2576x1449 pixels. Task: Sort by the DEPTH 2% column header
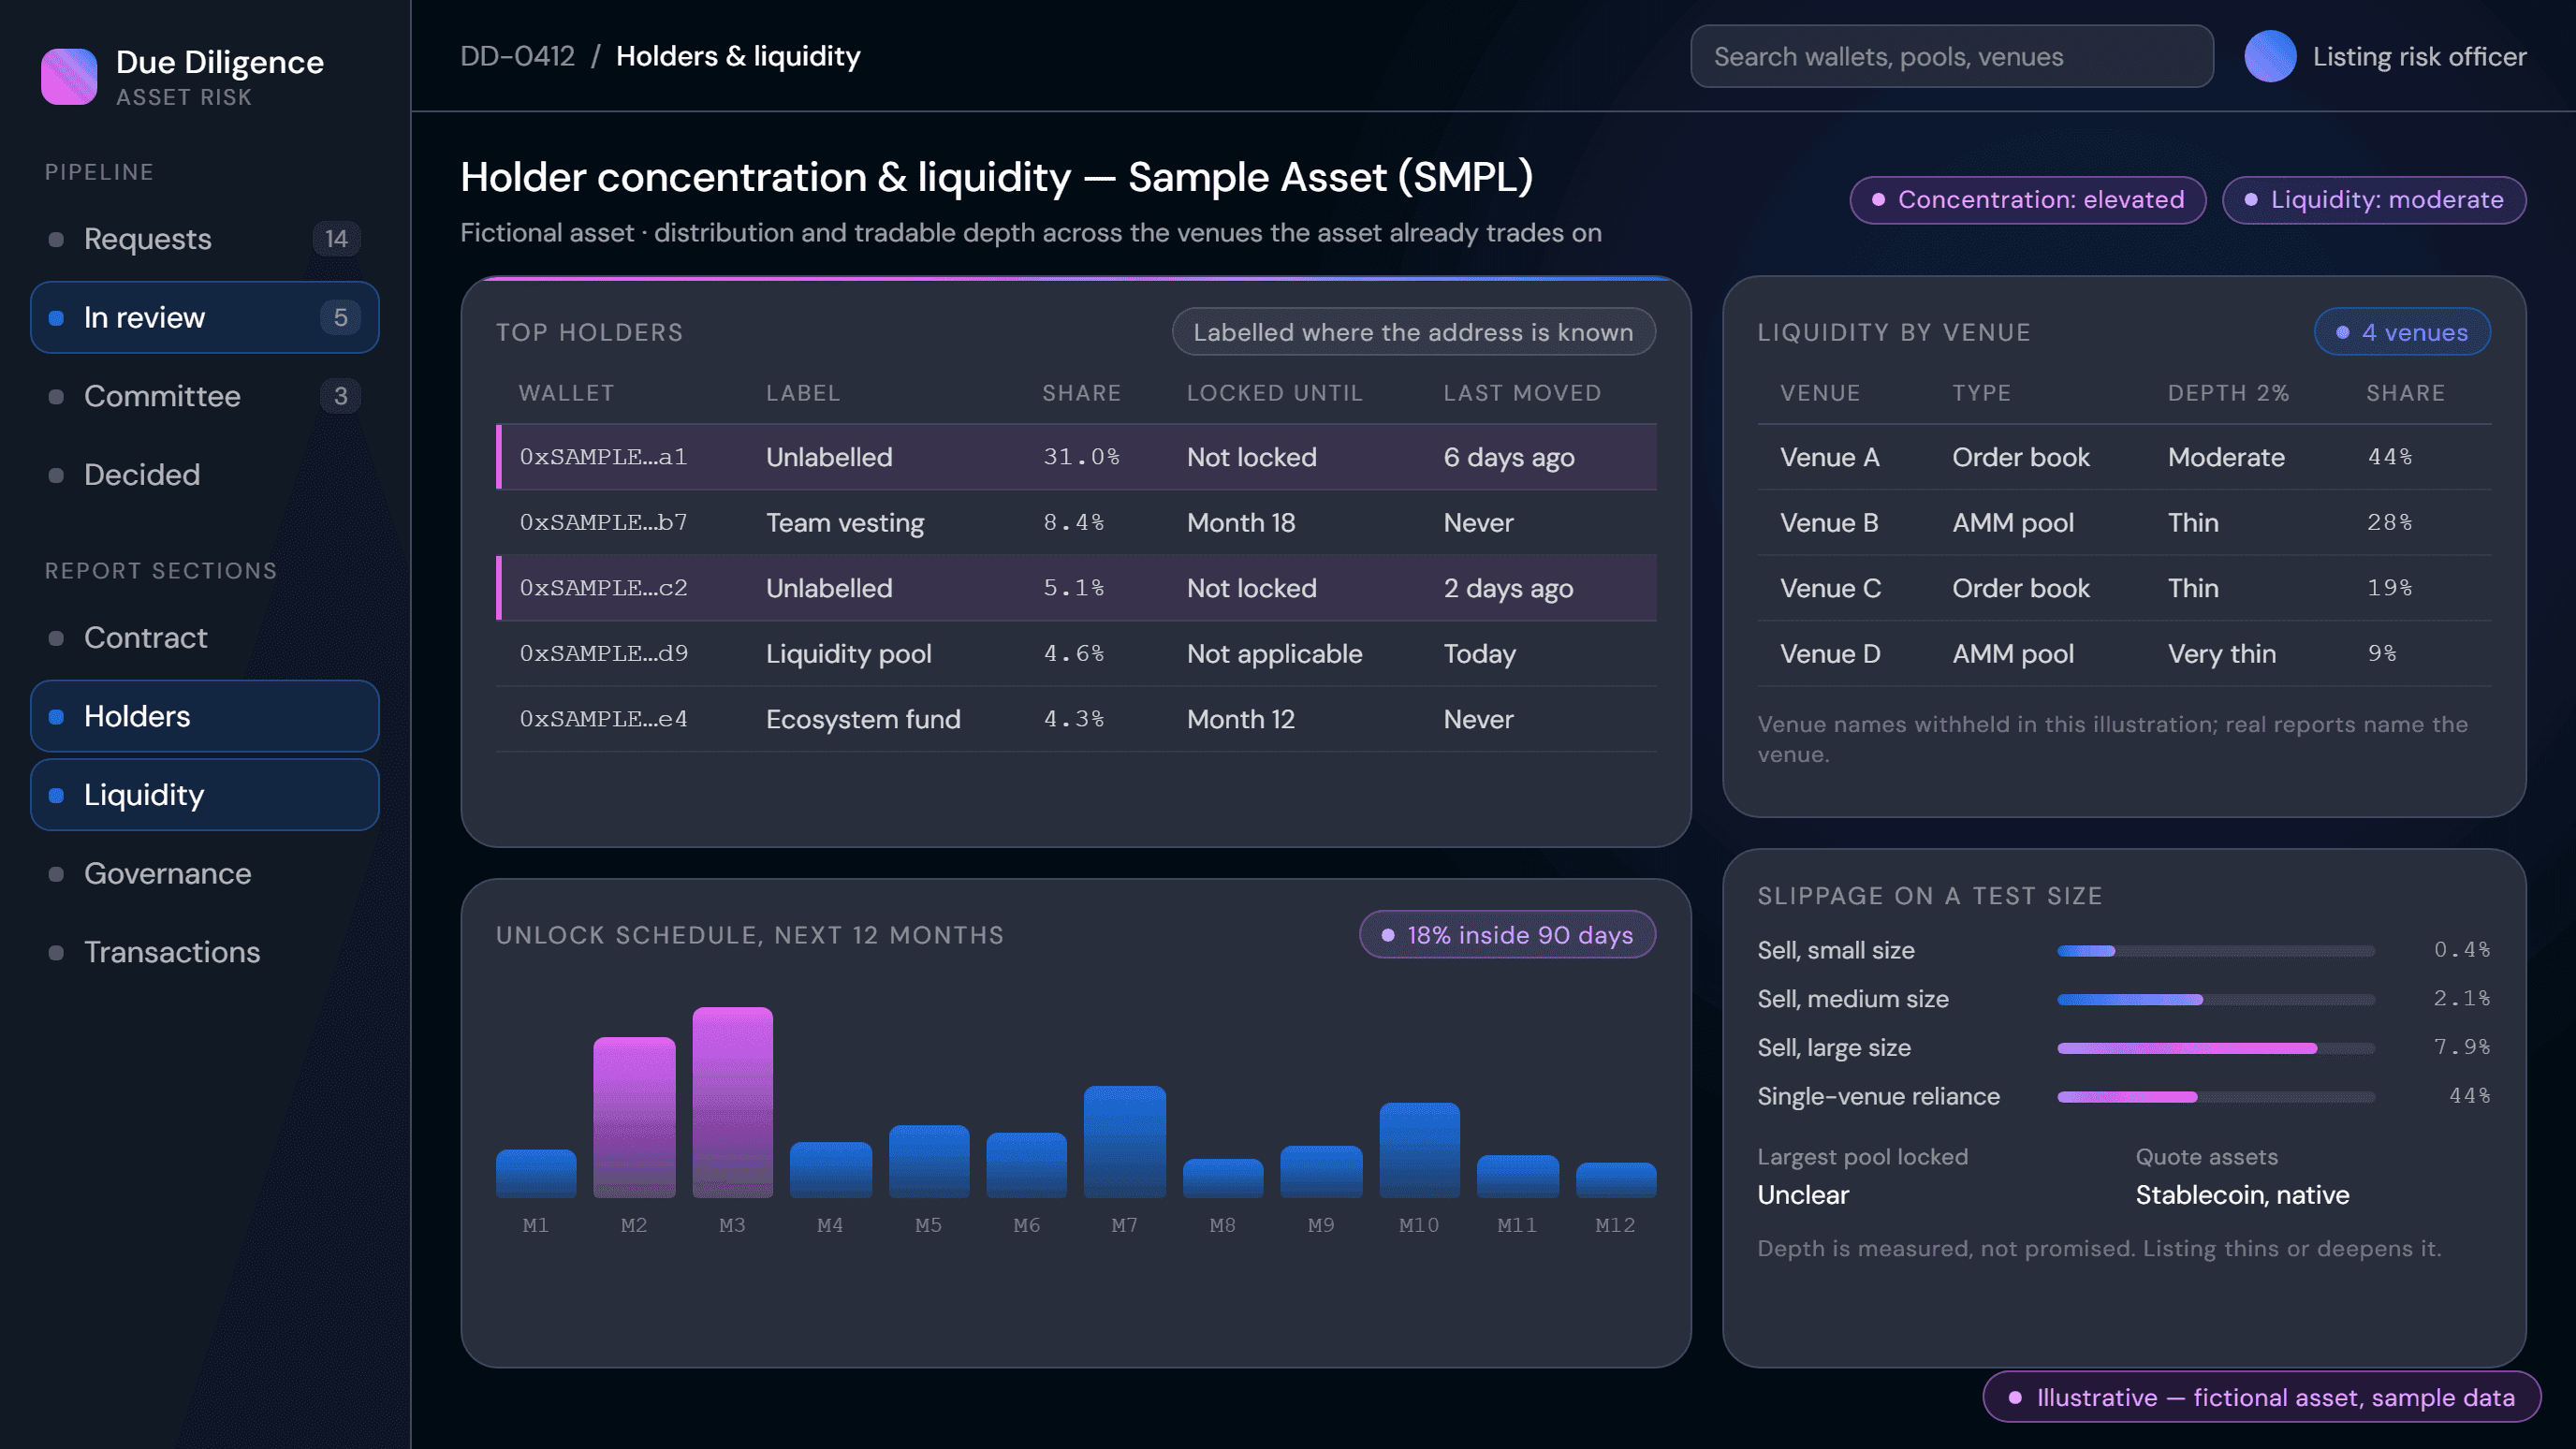2228,393
